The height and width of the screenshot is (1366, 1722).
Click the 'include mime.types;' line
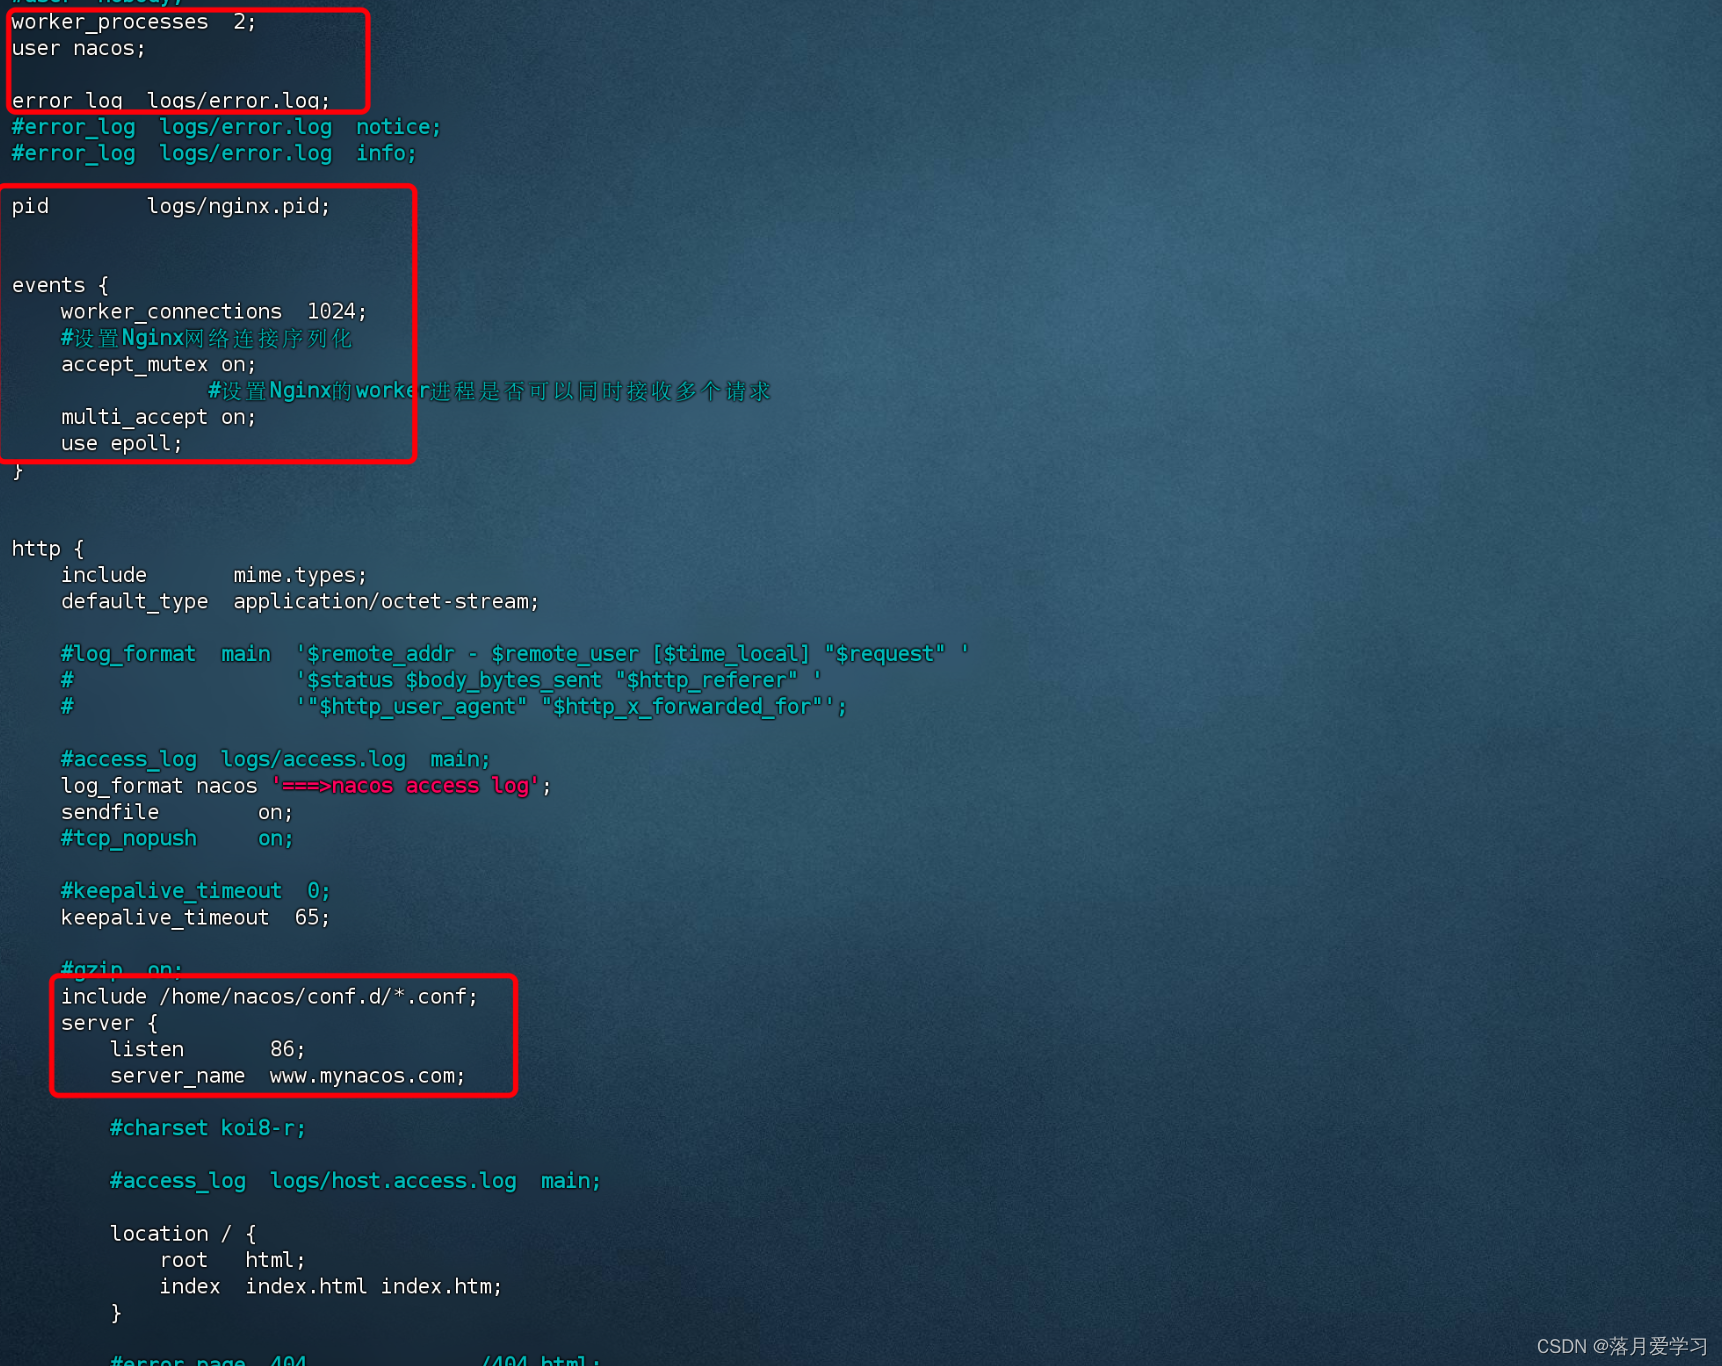(213, 575)
